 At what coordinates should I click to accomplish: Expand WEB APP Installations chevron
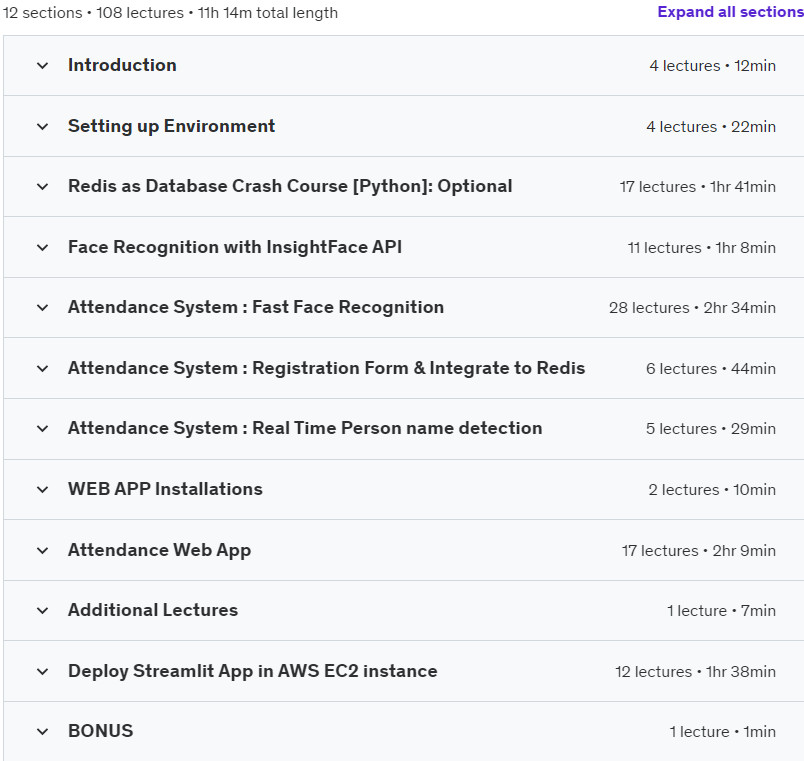tap(43, 490)
